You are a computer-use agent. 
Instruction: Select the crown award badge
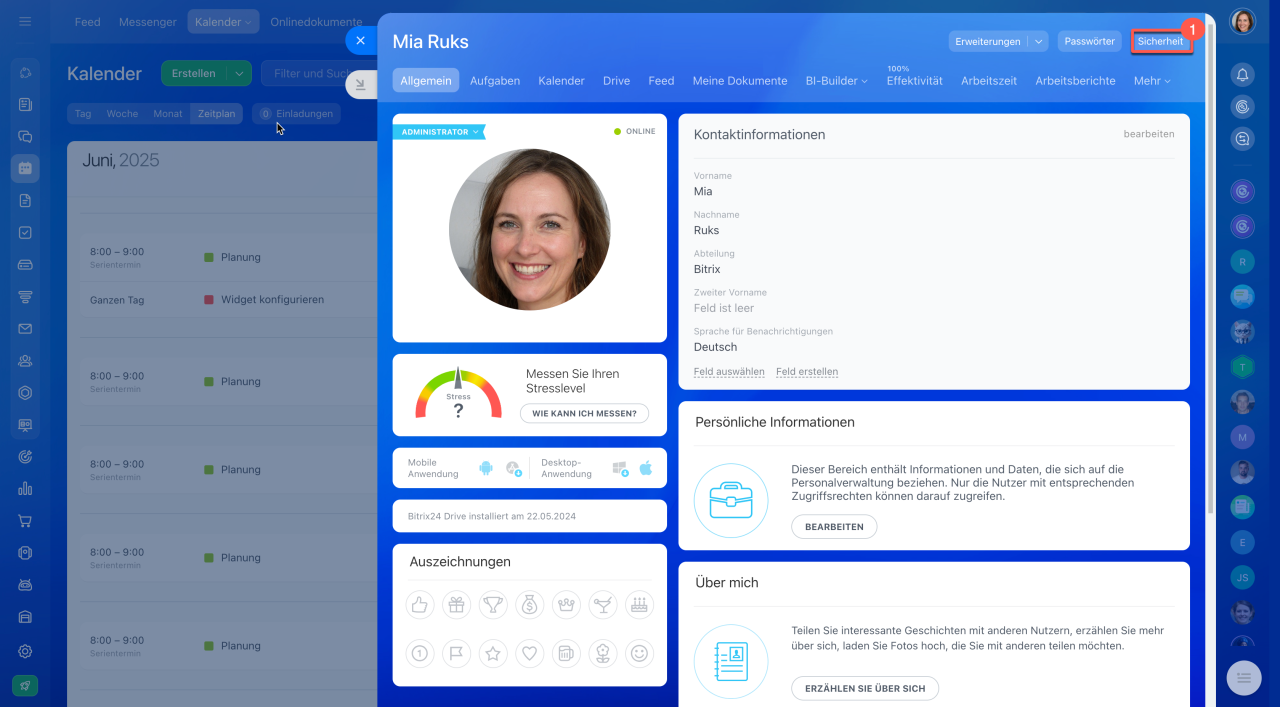pos(566,604)
